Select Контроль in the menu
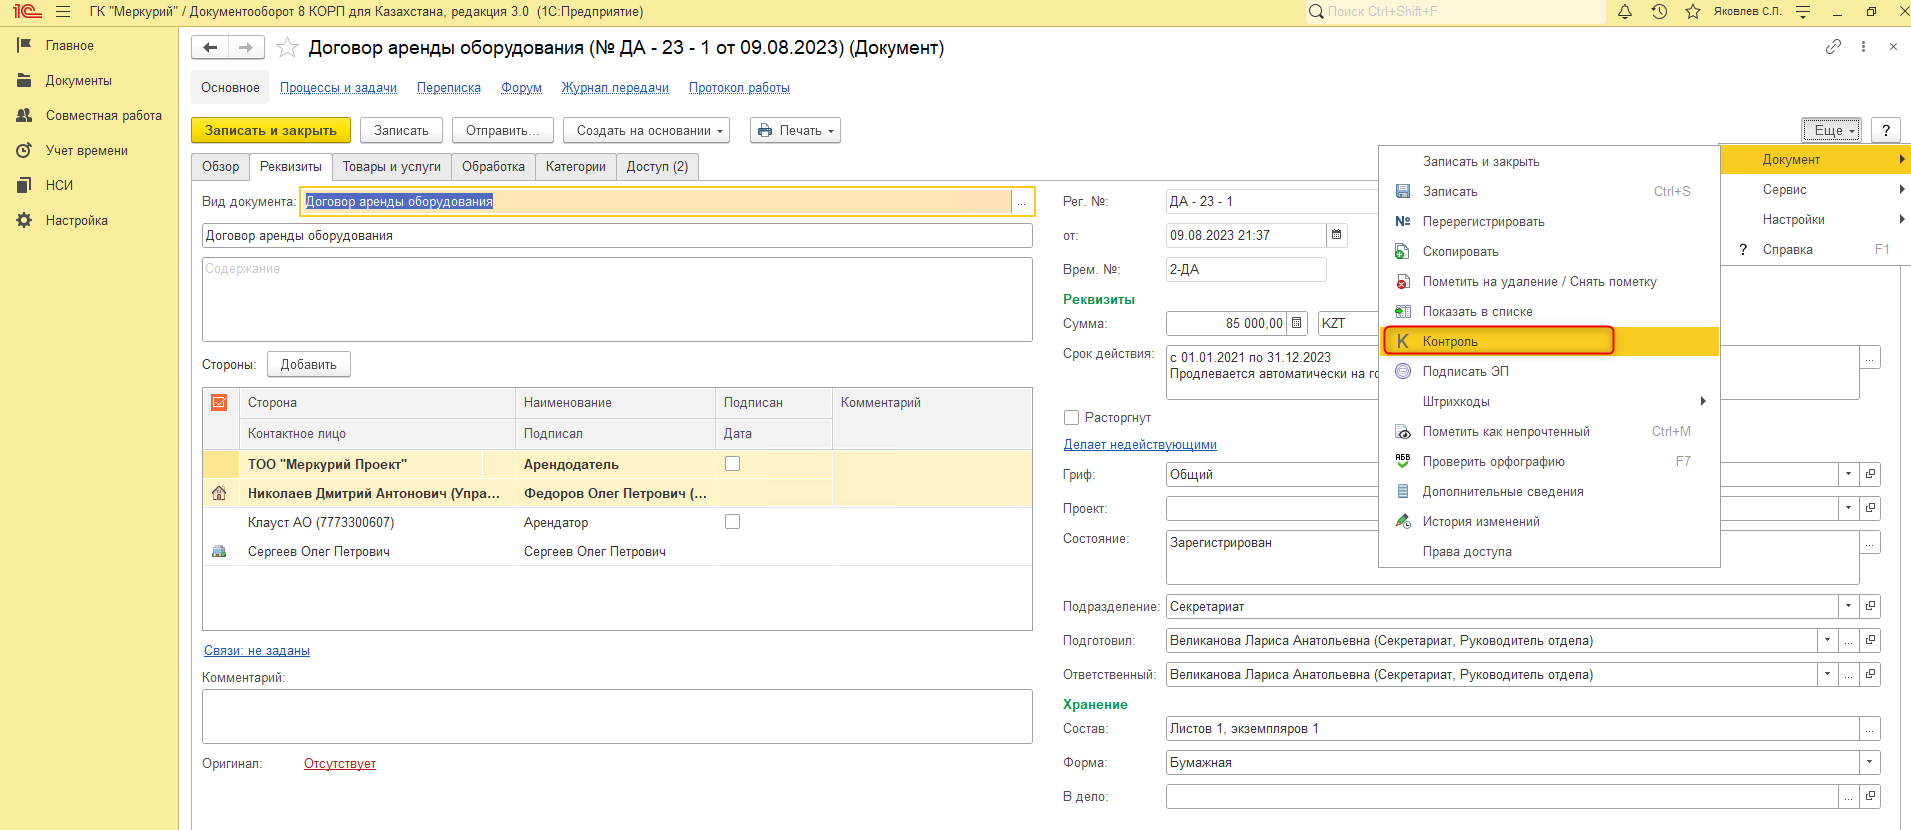This screenshot has height=830, width=1911. click(1450, 342)
